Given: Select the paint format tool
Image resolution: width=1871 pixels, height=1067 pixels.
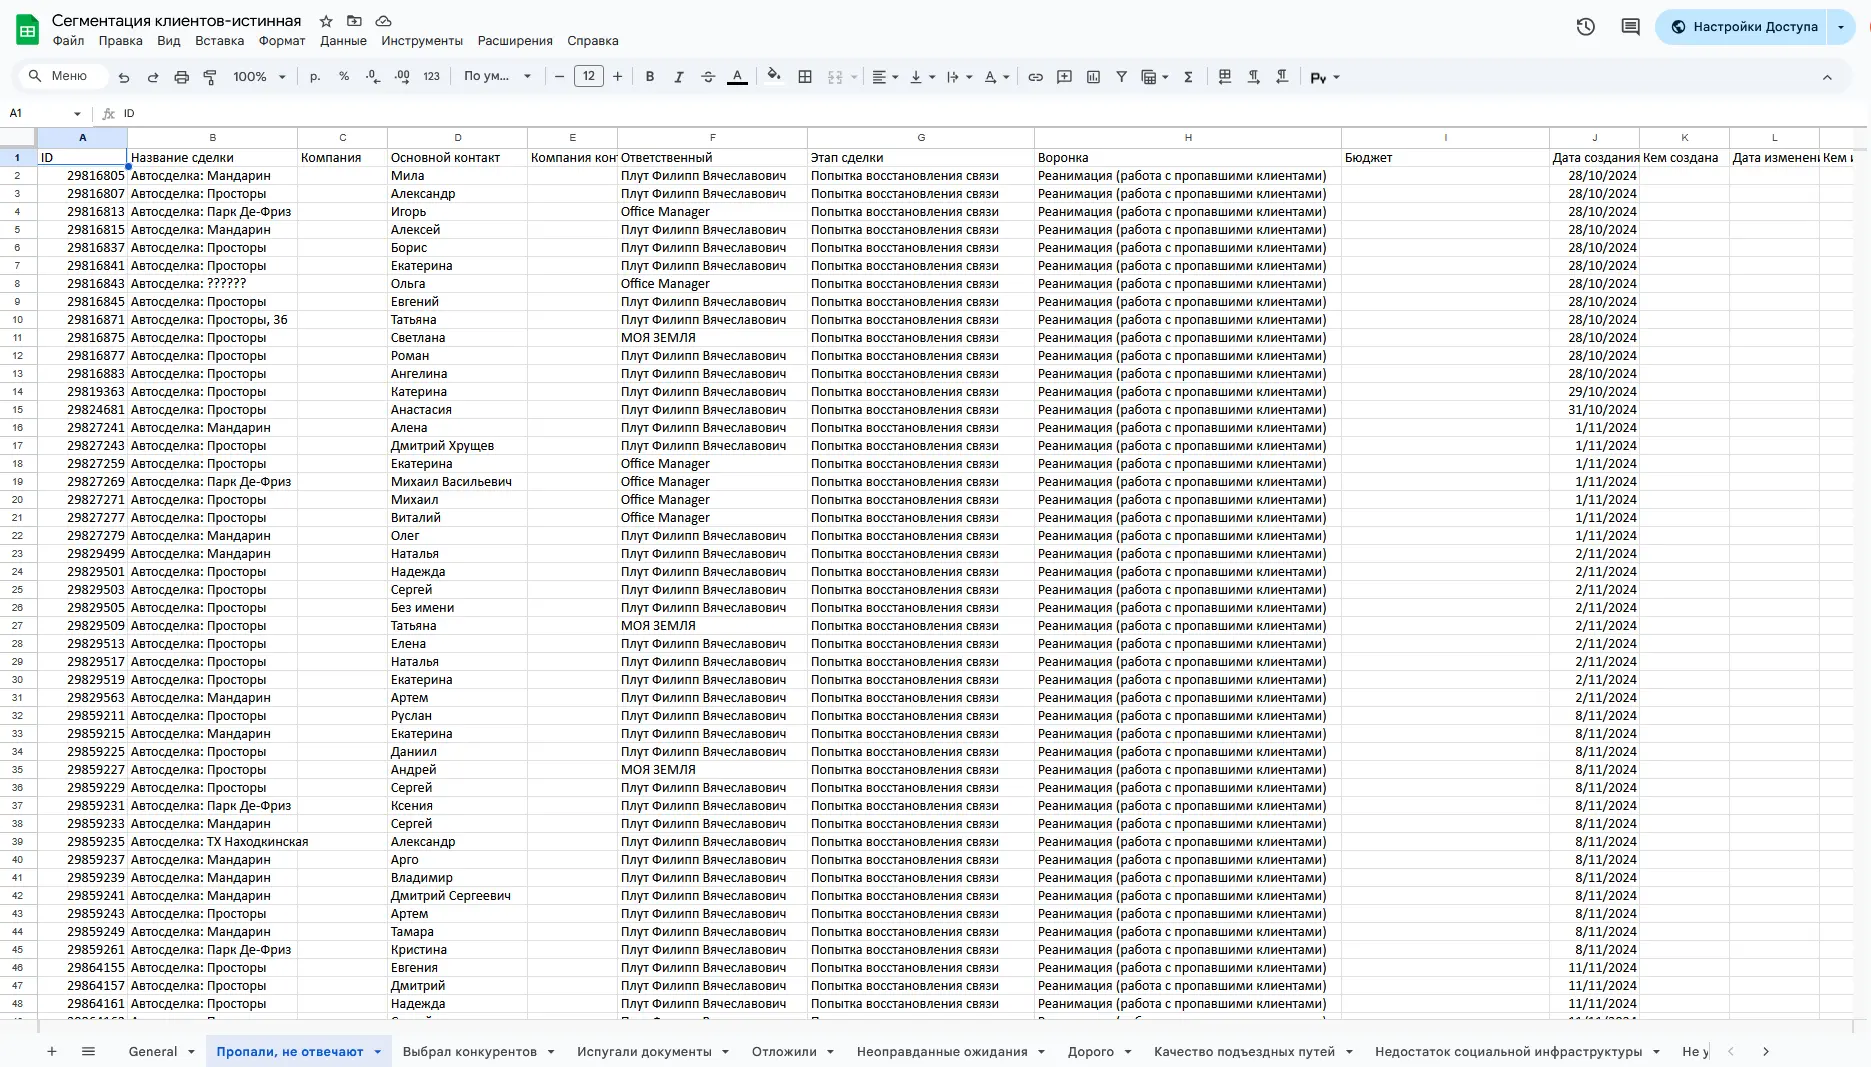Looking at the screenshot, I should coord(210,77).
